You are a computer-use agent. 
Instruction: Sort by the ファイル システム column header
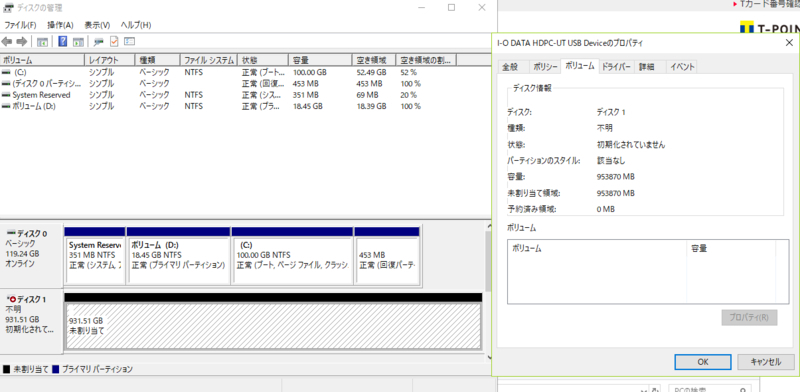[209, 60]
